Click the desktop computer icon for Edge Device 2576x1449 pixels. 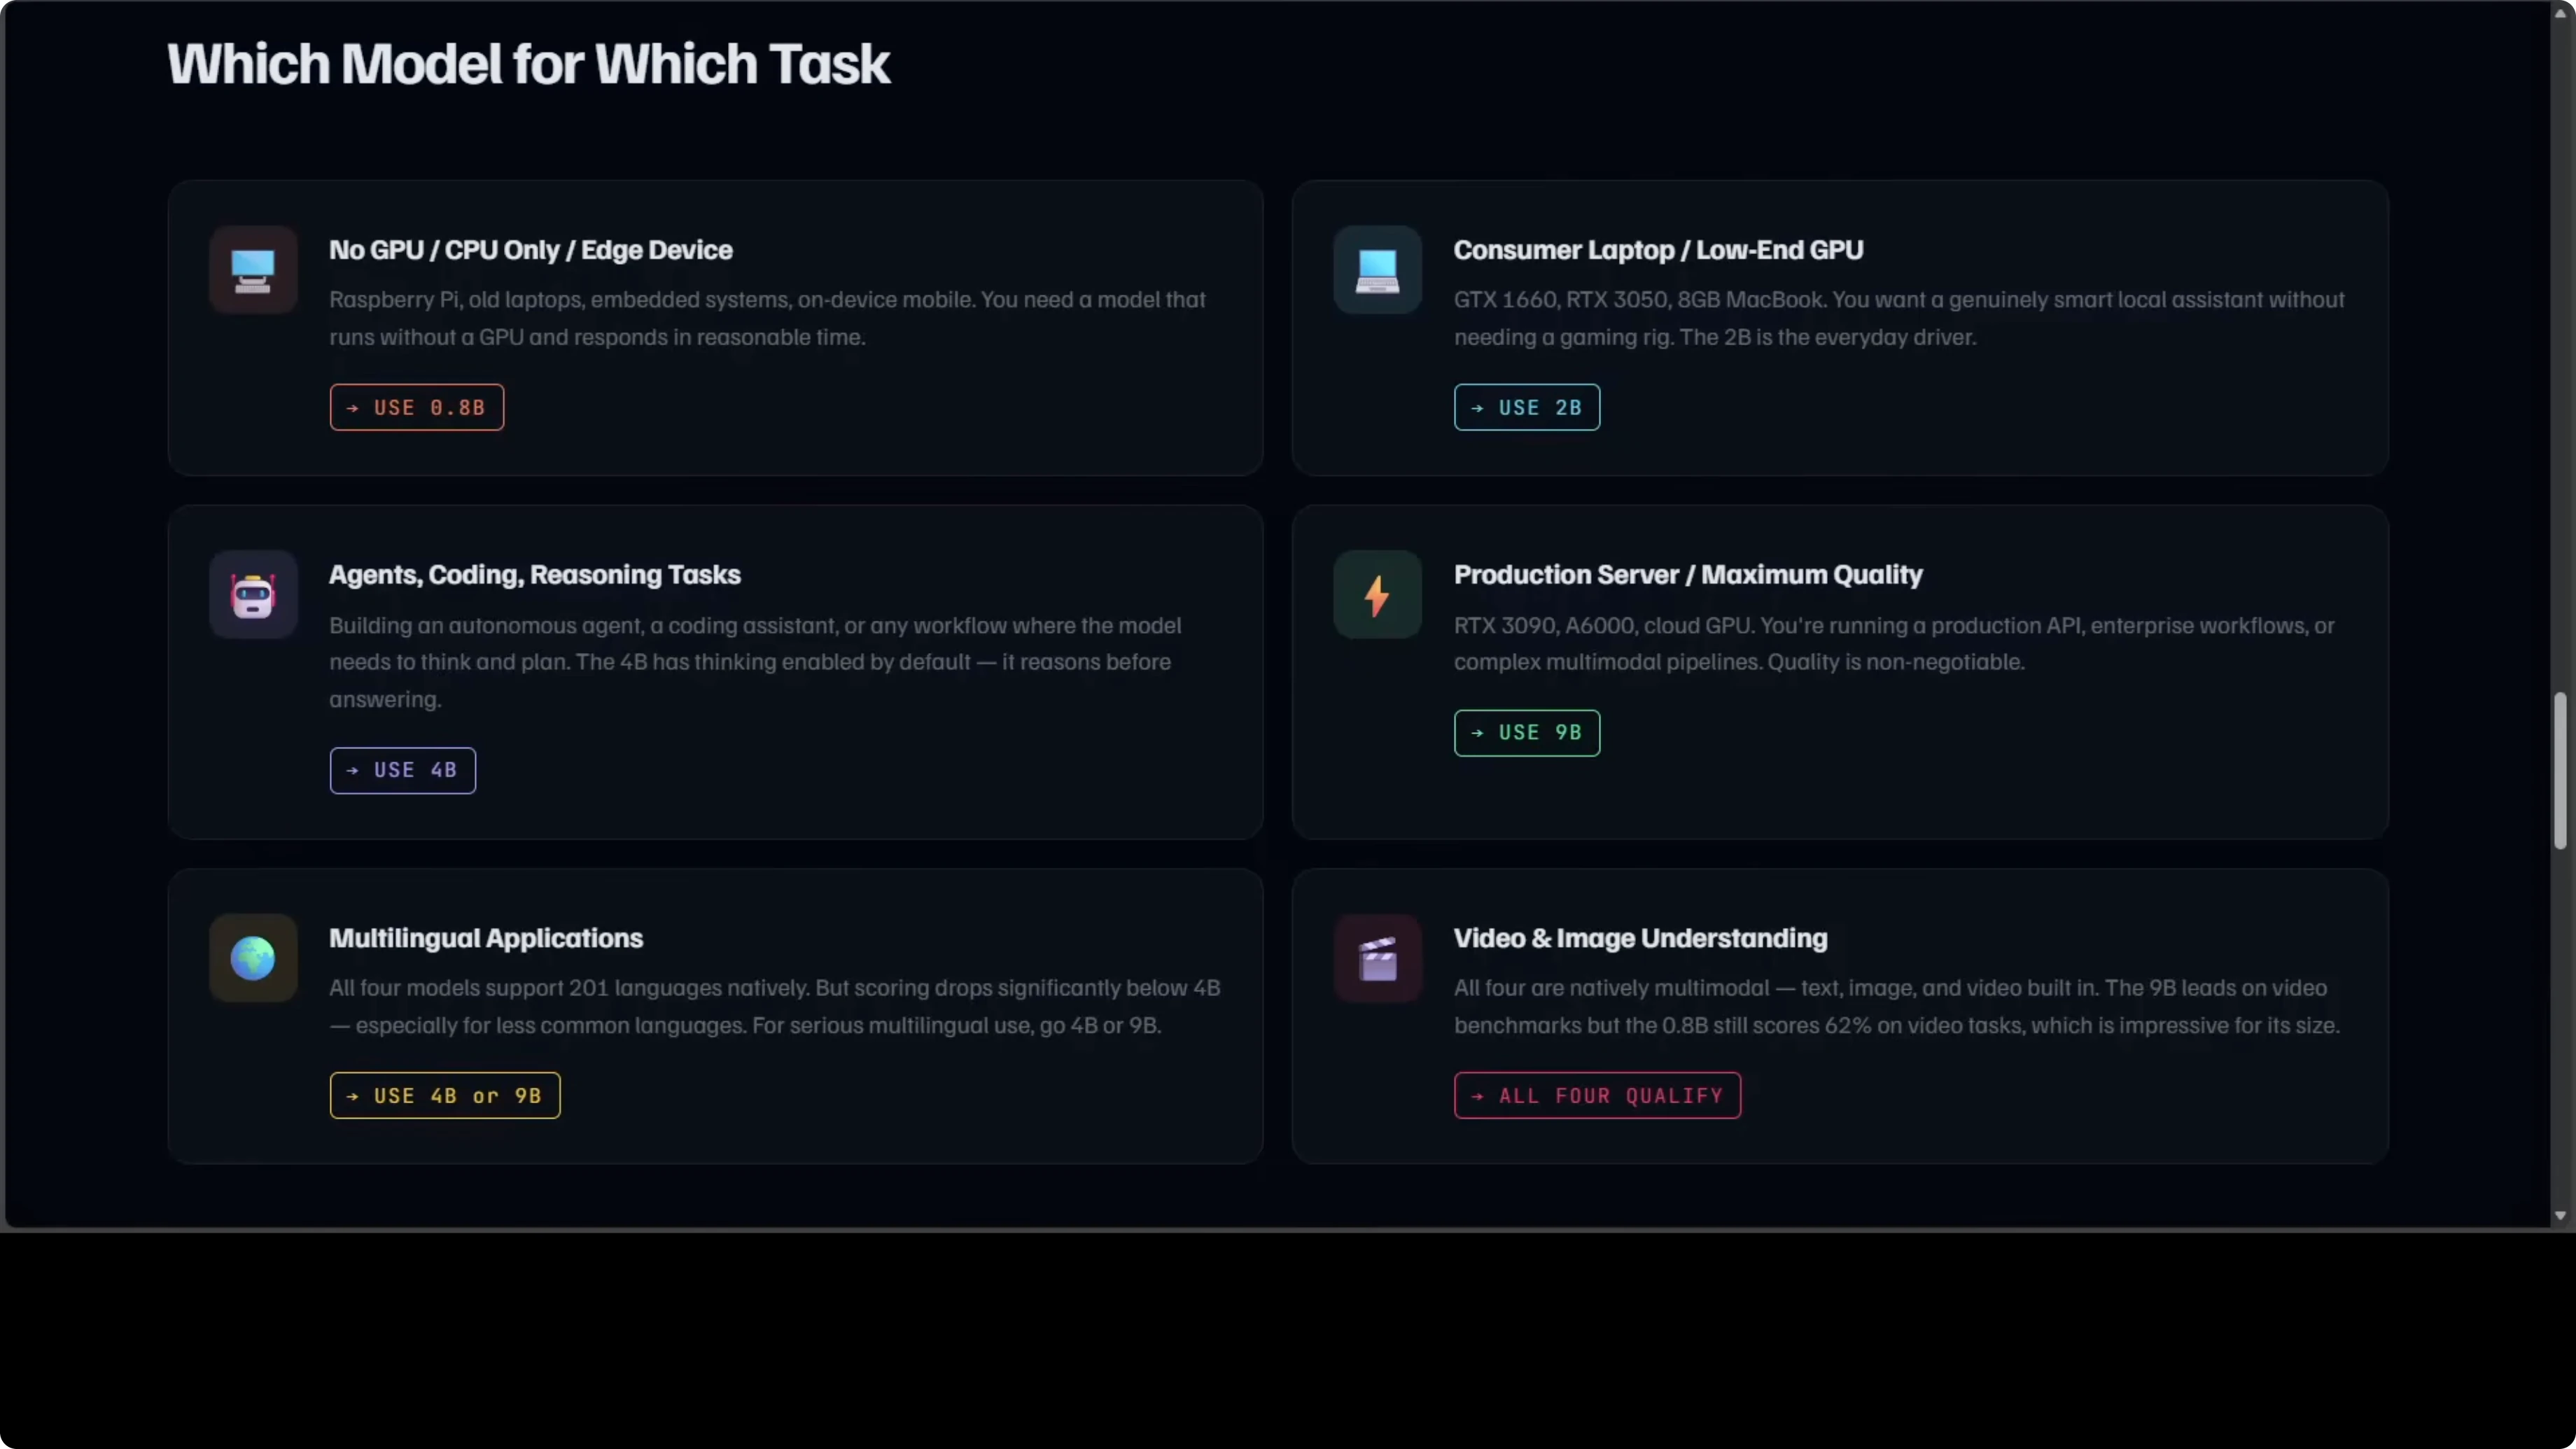point(252,270)
